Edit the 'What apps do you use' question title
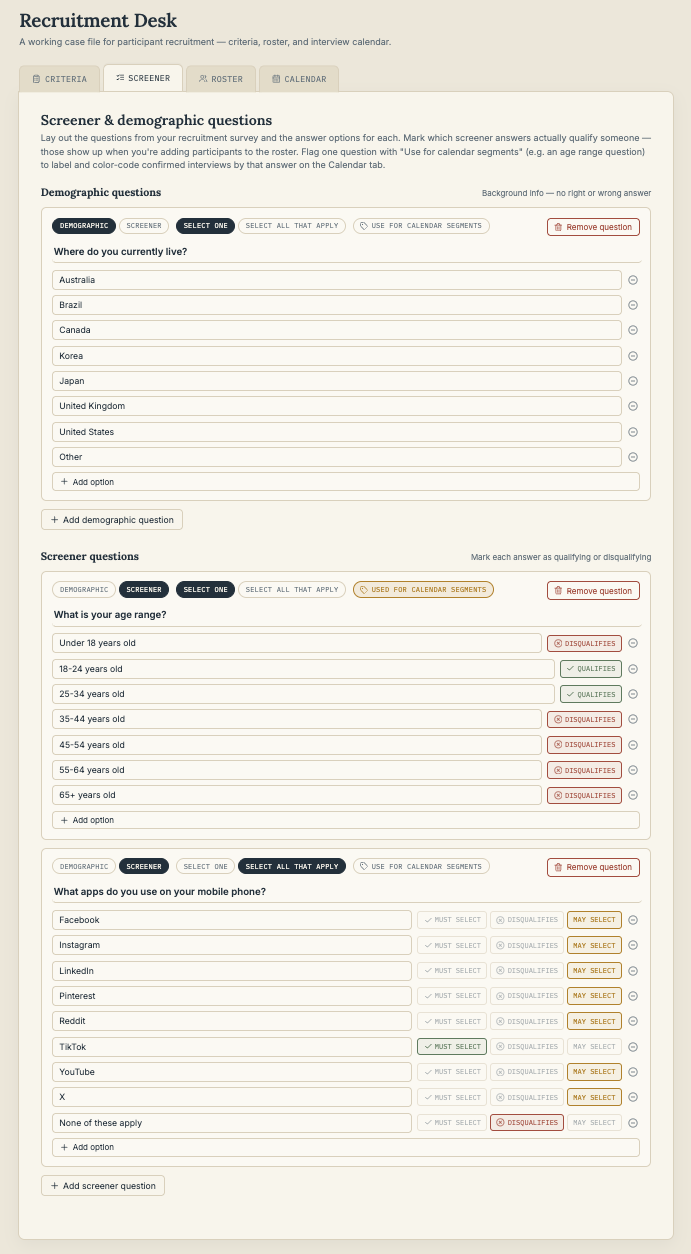The image size is (691, 1254). tap(346, 892)
